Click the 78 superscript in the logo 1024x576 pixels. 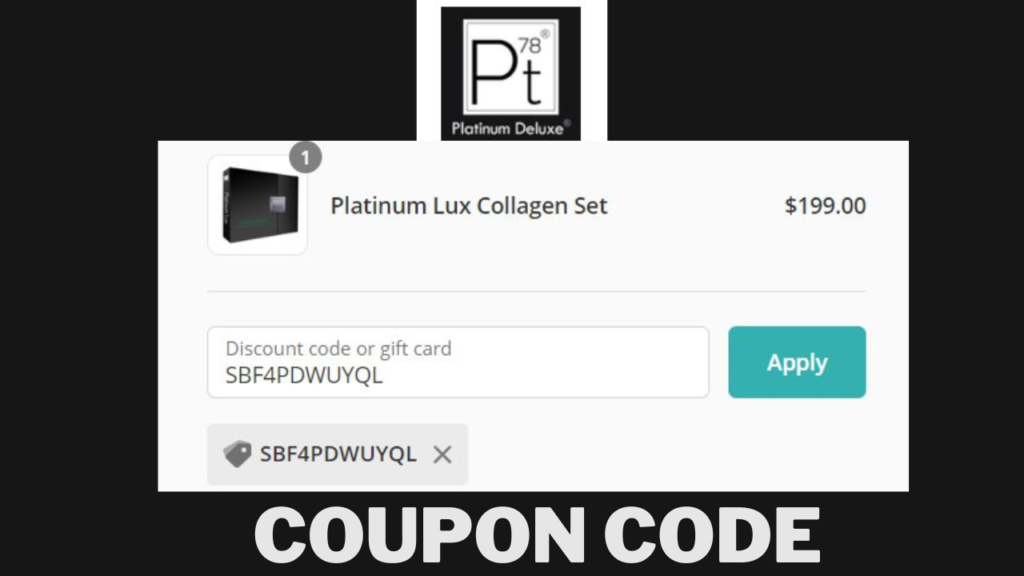[530, 46]
